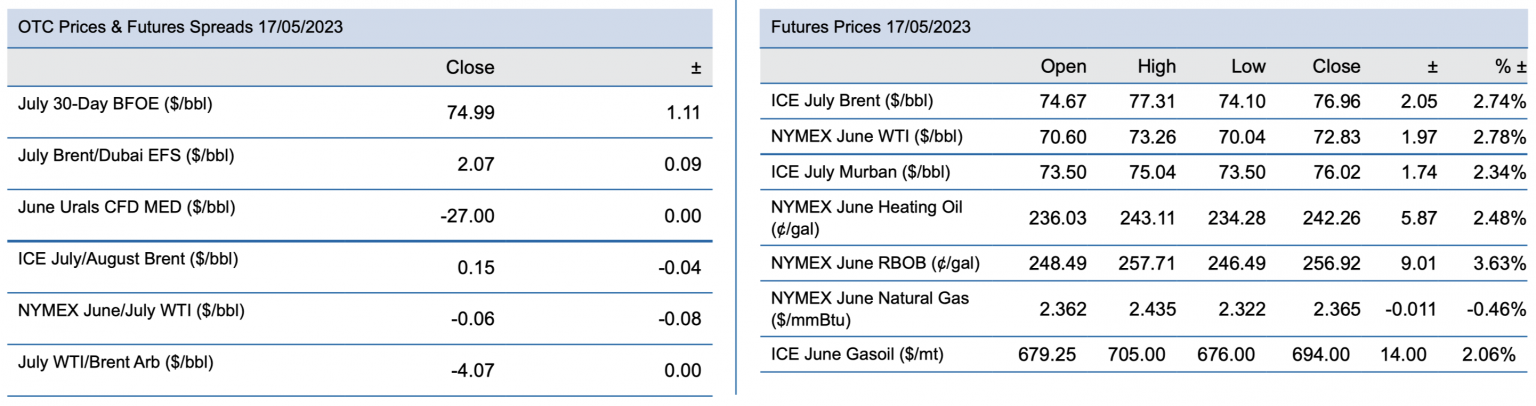The height and width of the screenshot is (406, 1536).
Task: Select ICE July Brent row label
Action: coord(853,100)
